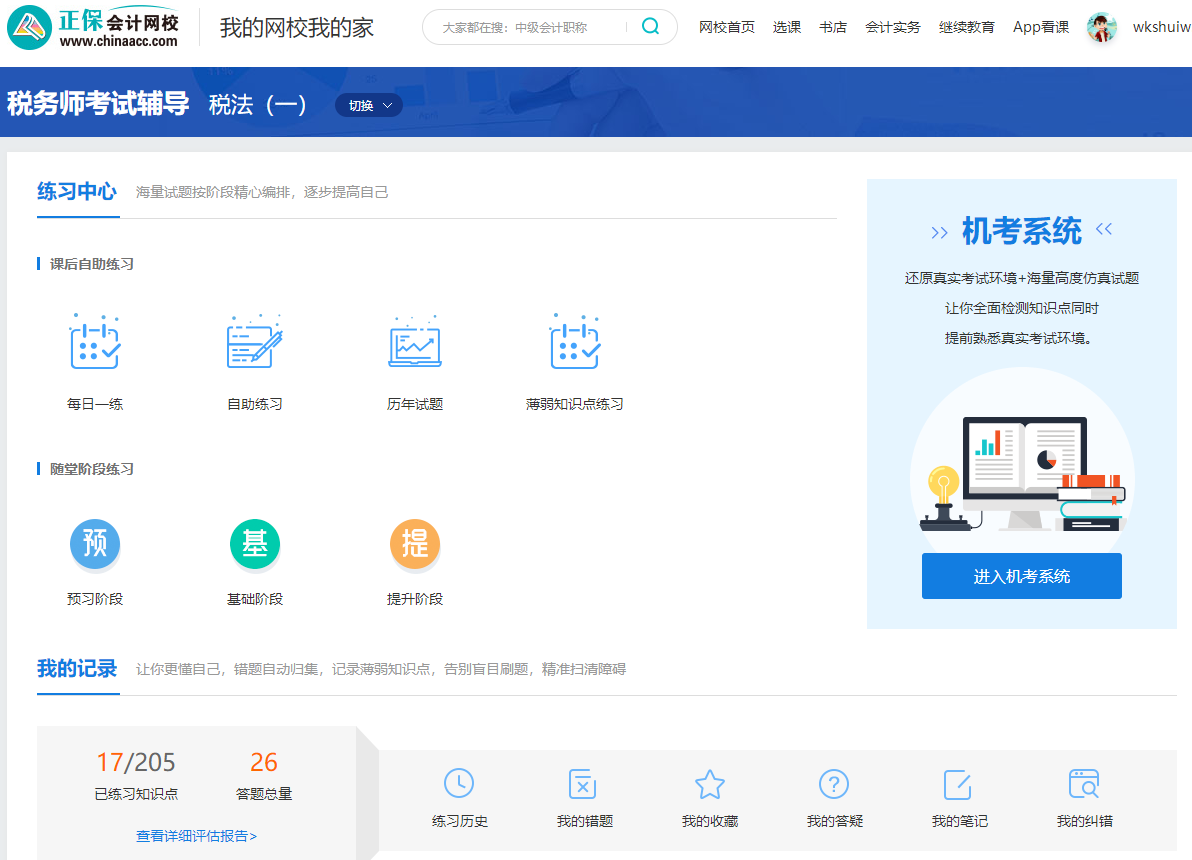Expand the 切换 subject switch dropdown
Viewport: 1192px width, 860px height.
click(369, 105)
